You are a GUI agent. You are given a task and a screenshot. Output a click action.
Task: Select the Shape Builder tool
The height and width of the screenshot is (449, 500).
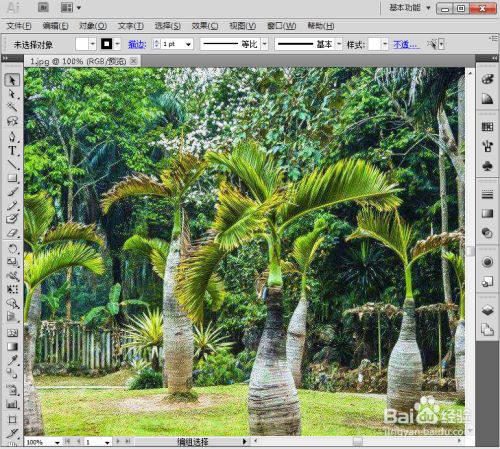[x=12, y=303]
